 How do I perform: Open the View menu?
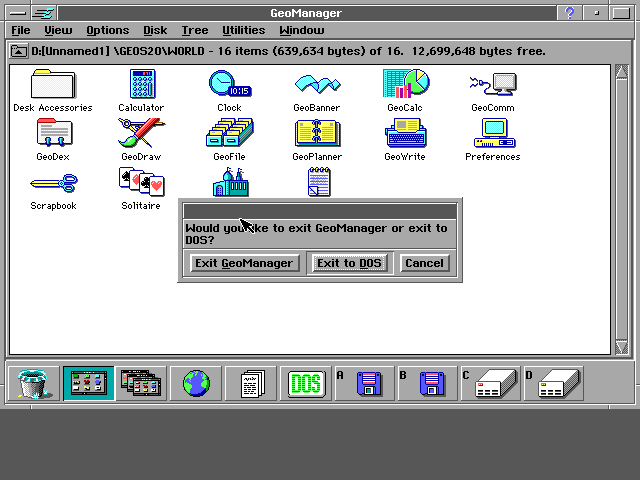(58, 30)
